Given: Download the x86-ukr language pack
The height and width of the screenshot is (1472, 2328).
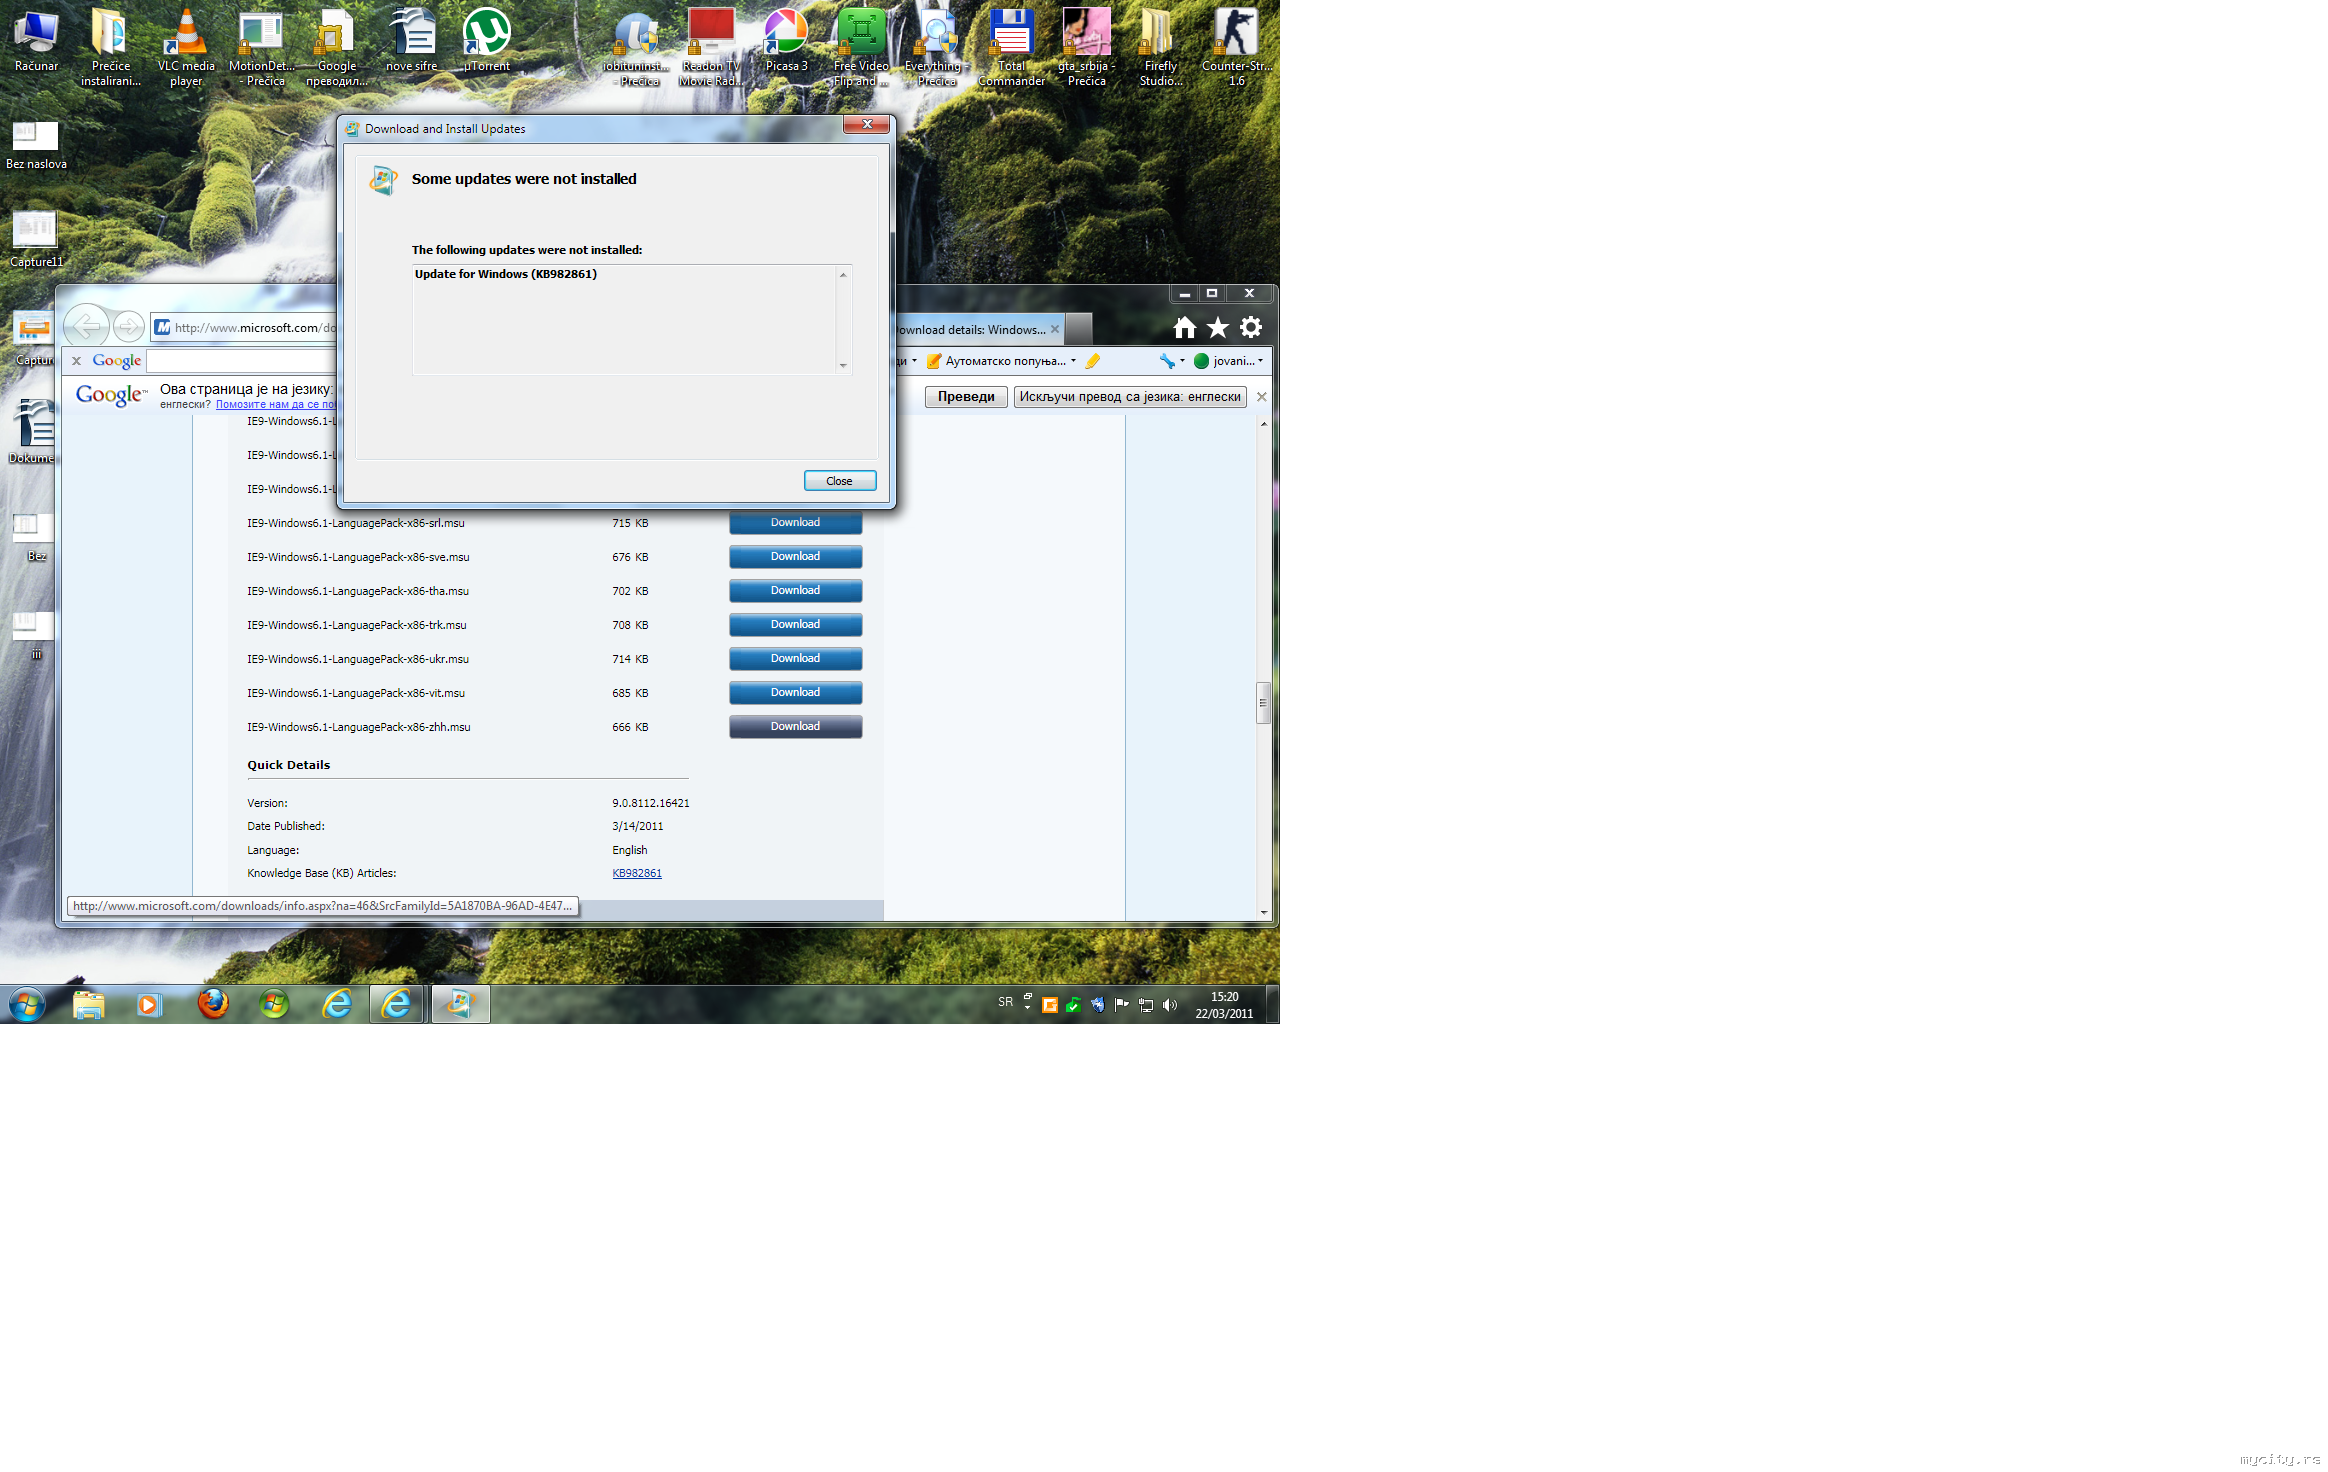Looking at the screenshot, I should click(x=795, y=659).
